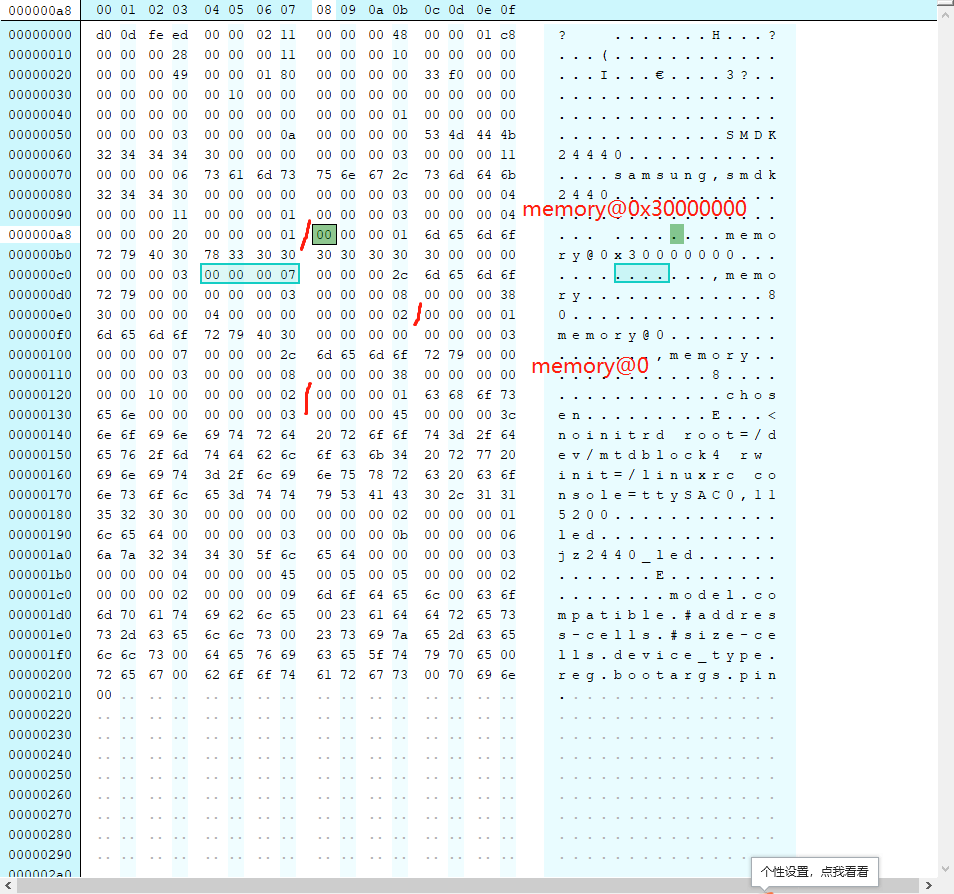Select the c8 byte in row 00000000
954x894 pixels.
point(508,35)
